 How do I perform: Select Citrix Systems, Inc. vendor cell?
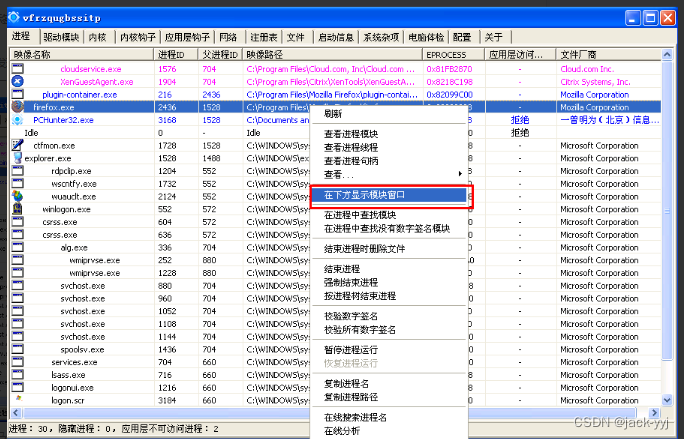click(x=595, y=82)
